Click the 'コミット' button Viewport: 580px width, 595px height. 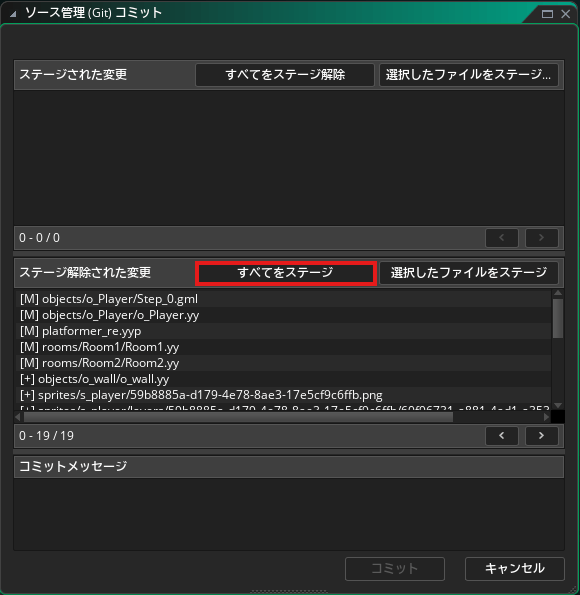tap(395, 568)
